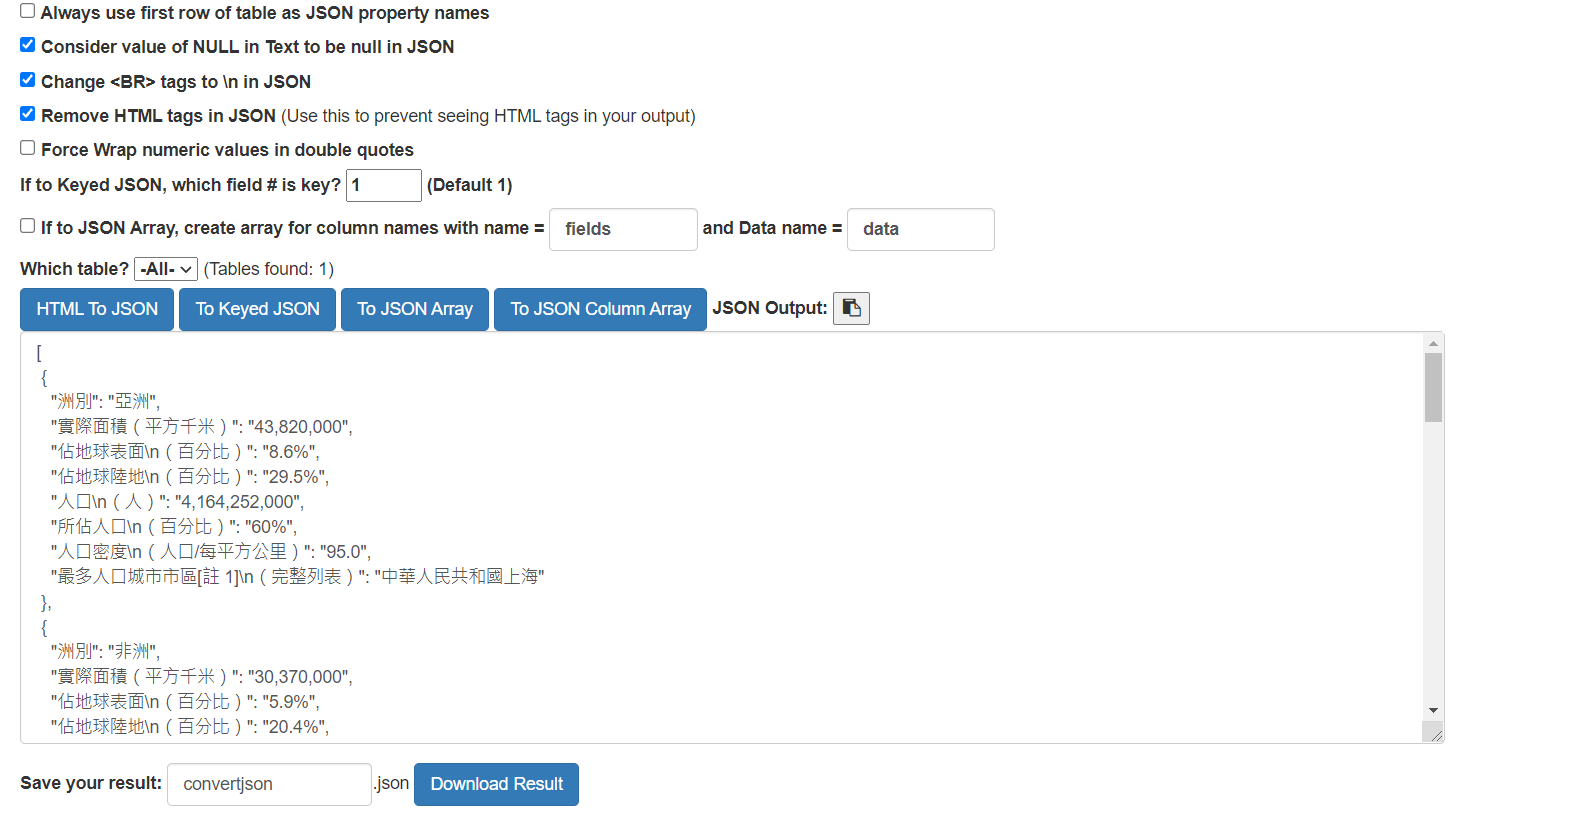
Task: Enable 'Always use first row' checkbox
Action: click(x=28, y=11)
